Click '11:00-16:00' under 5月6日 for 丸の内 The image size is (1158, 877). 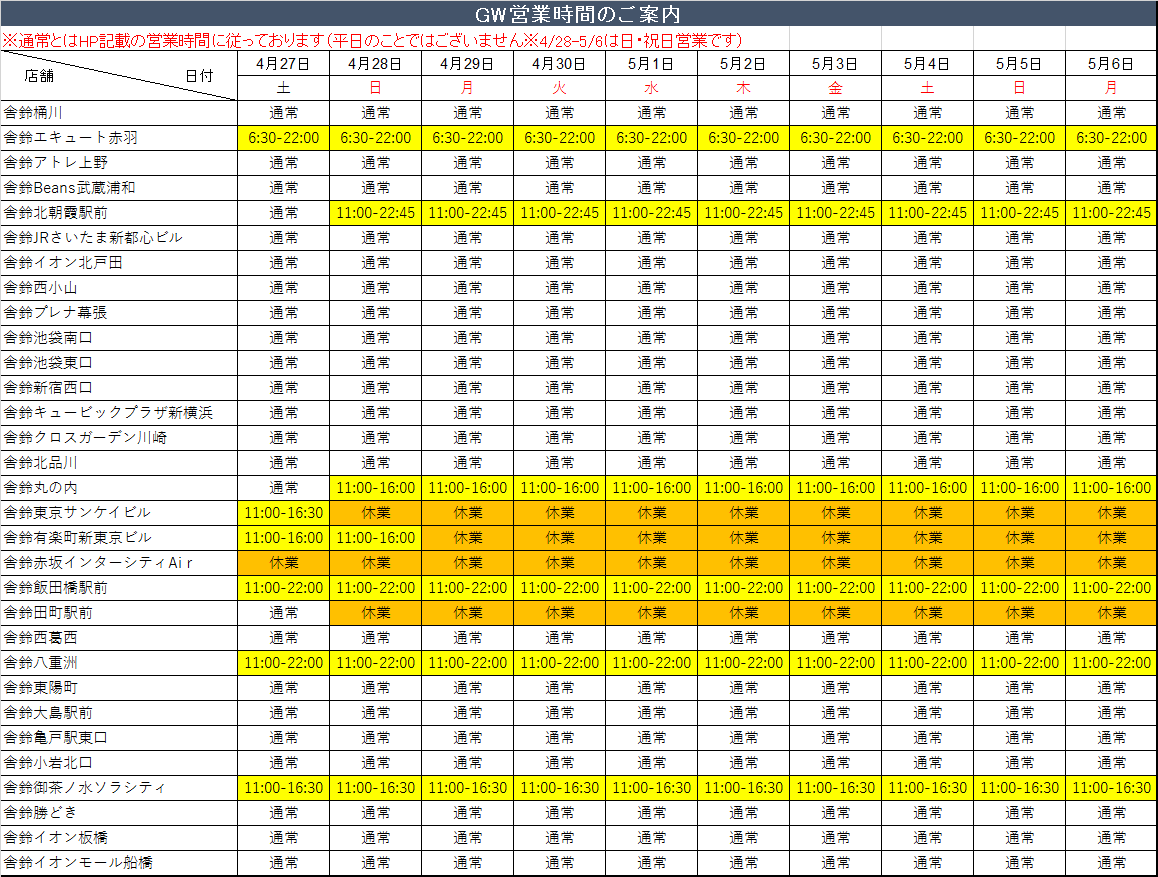coord(1111,488)
